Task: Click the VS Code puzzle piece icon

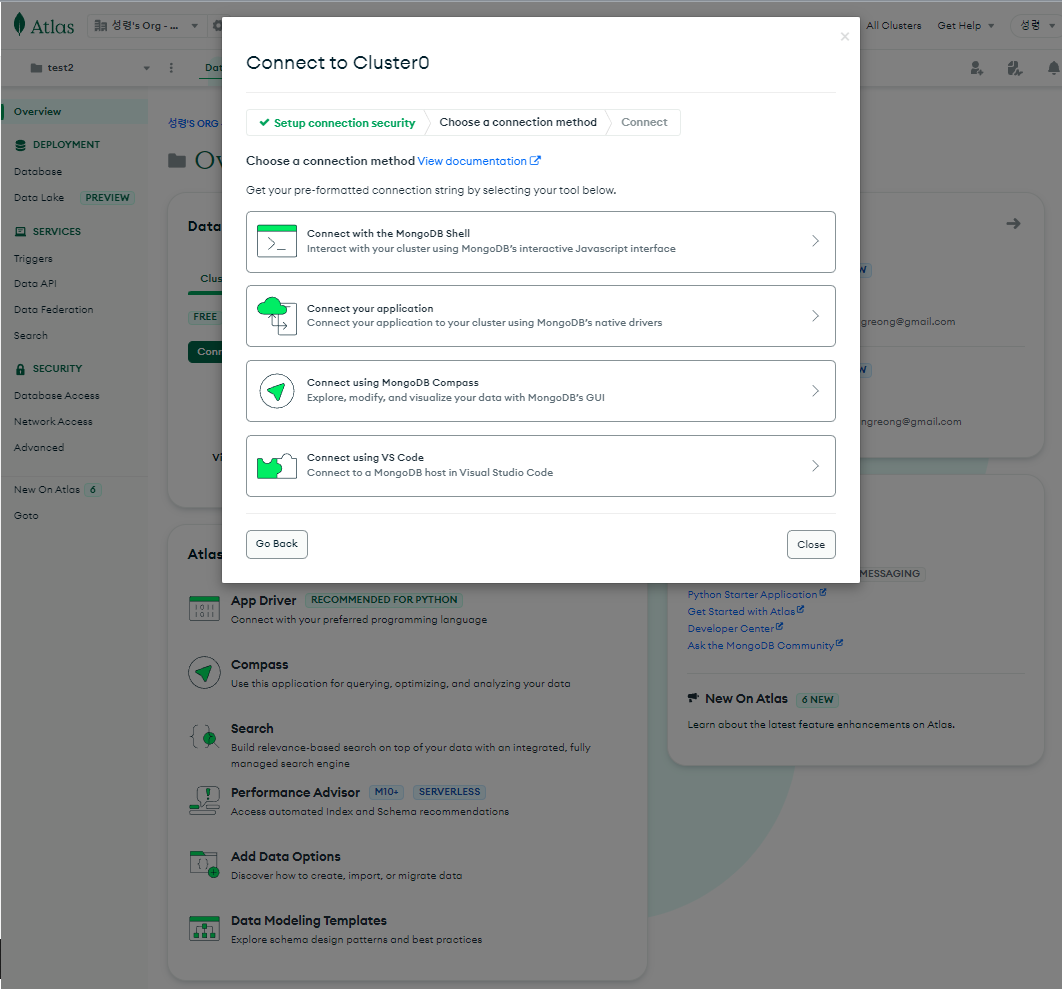Action: click(277, 466)
